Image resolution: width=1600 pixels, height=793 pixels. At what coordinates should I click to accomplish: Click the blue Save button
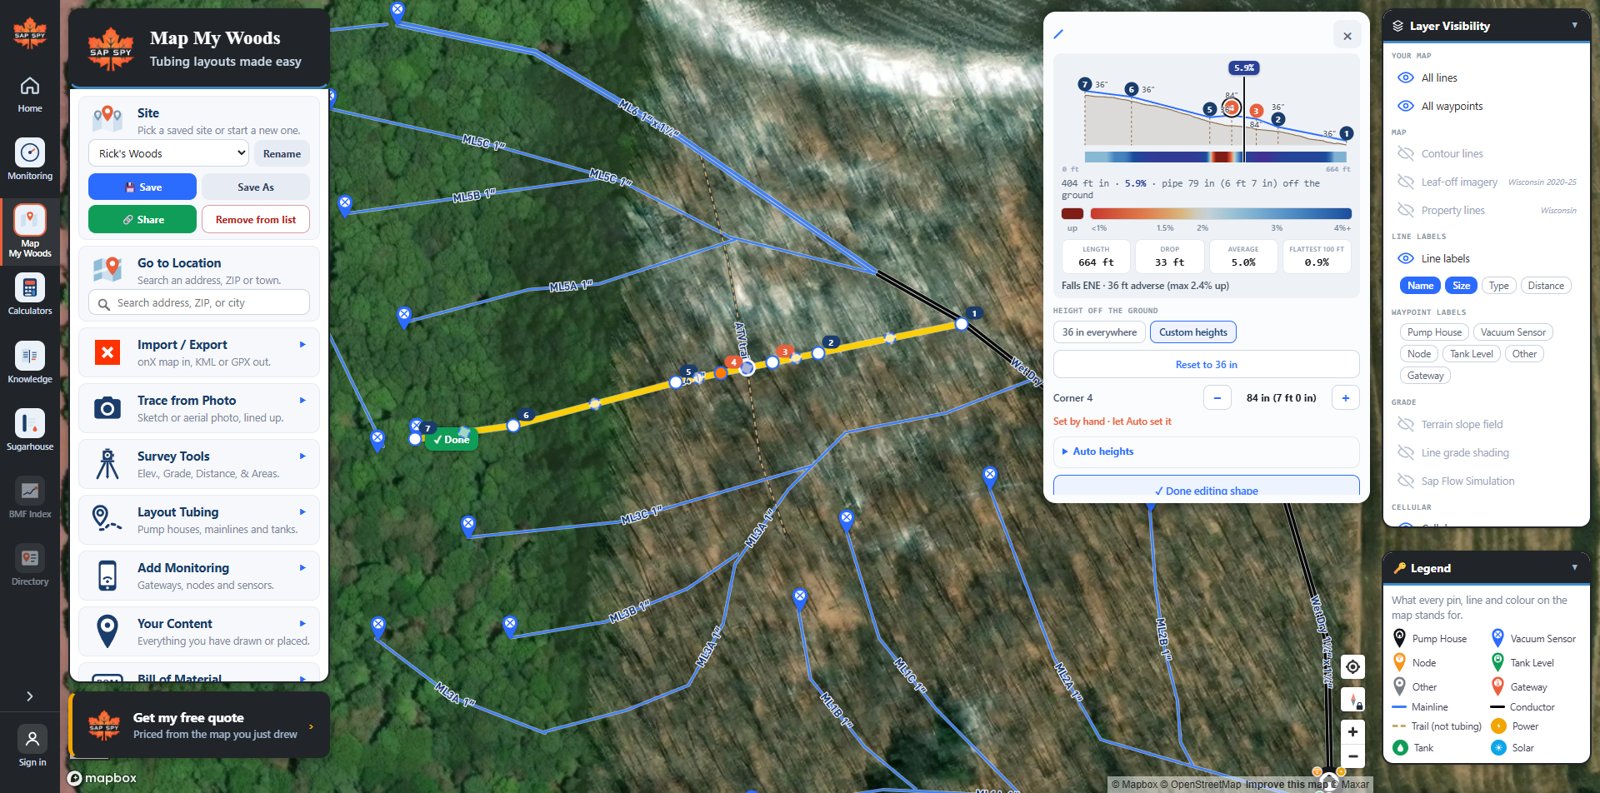click(142, 187)
